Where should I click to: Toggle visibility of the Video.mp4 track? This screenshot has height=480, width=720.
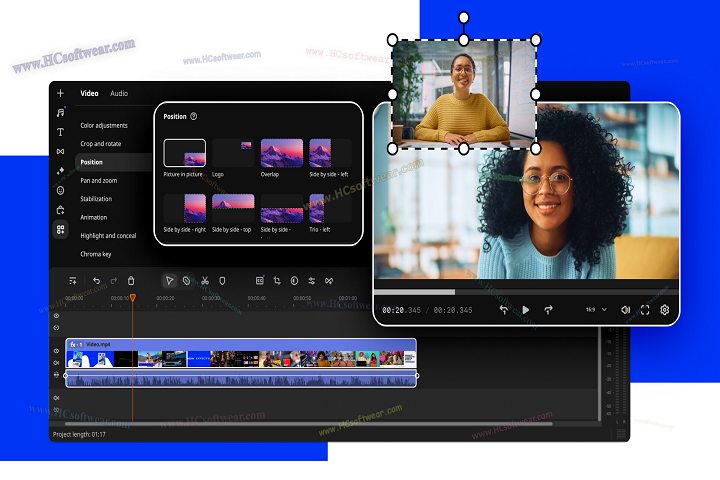56,350
